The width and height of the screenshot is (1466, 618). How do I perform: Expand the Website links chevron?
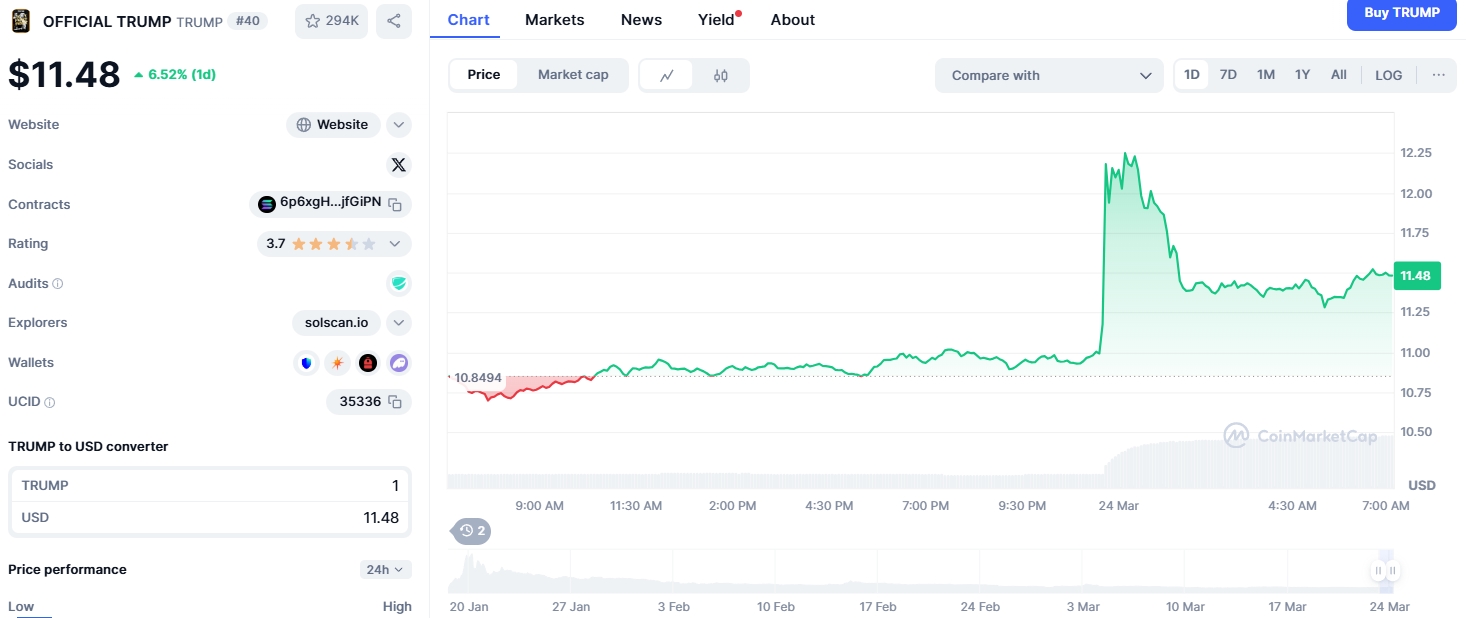(399, 125)
